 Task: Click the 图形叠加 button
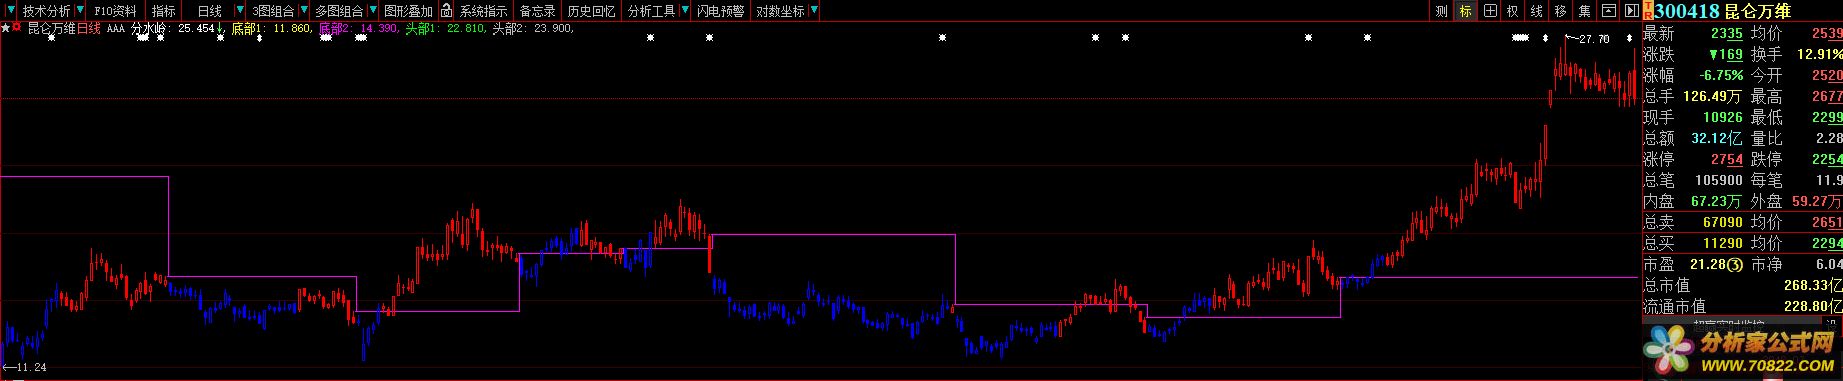pyautogui.click(x=409, y=11)
